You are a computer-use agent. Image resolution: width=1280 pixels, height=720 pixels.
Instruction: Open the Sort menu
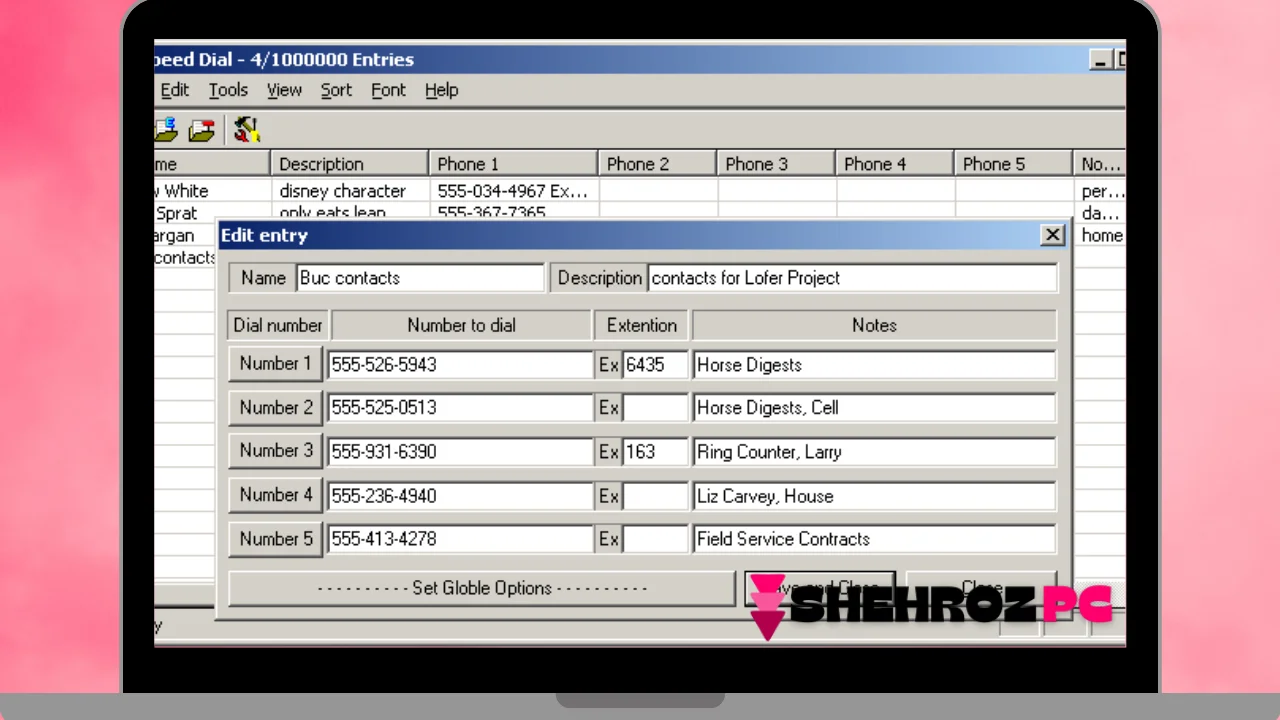[x=336, y=90]
